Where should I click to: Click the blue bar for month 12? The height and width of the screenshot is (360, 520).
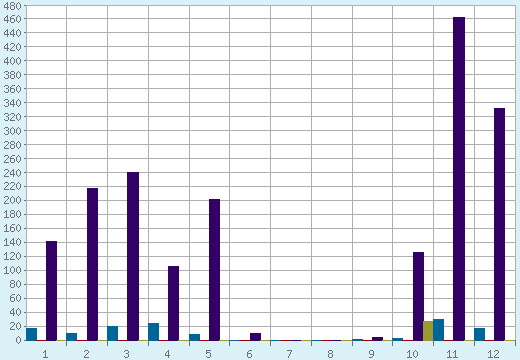[x=479, y=334]
